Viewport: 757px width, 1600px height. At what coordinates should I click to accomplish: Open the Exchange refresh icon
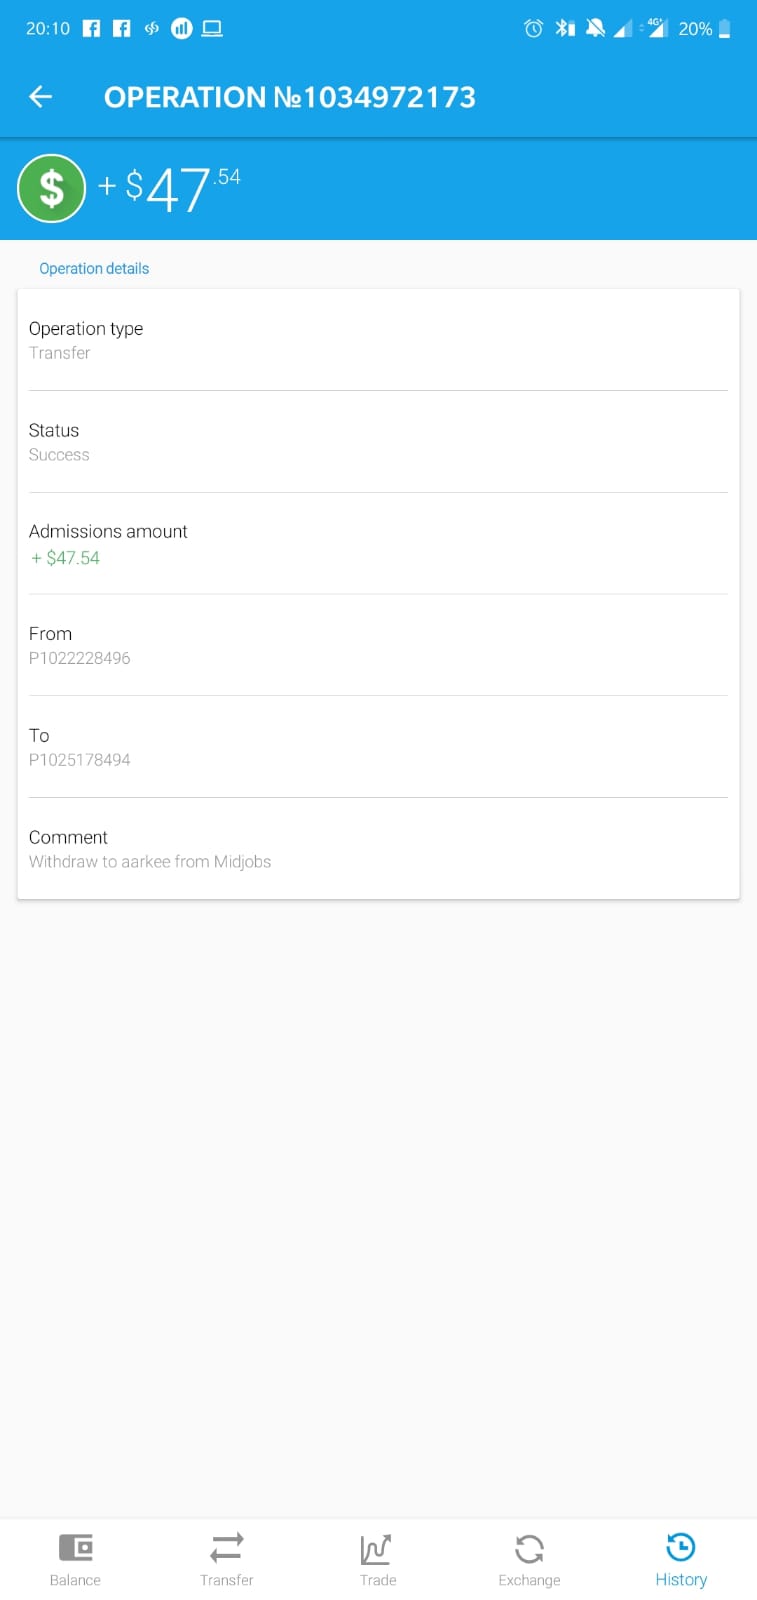(529, 1549)
